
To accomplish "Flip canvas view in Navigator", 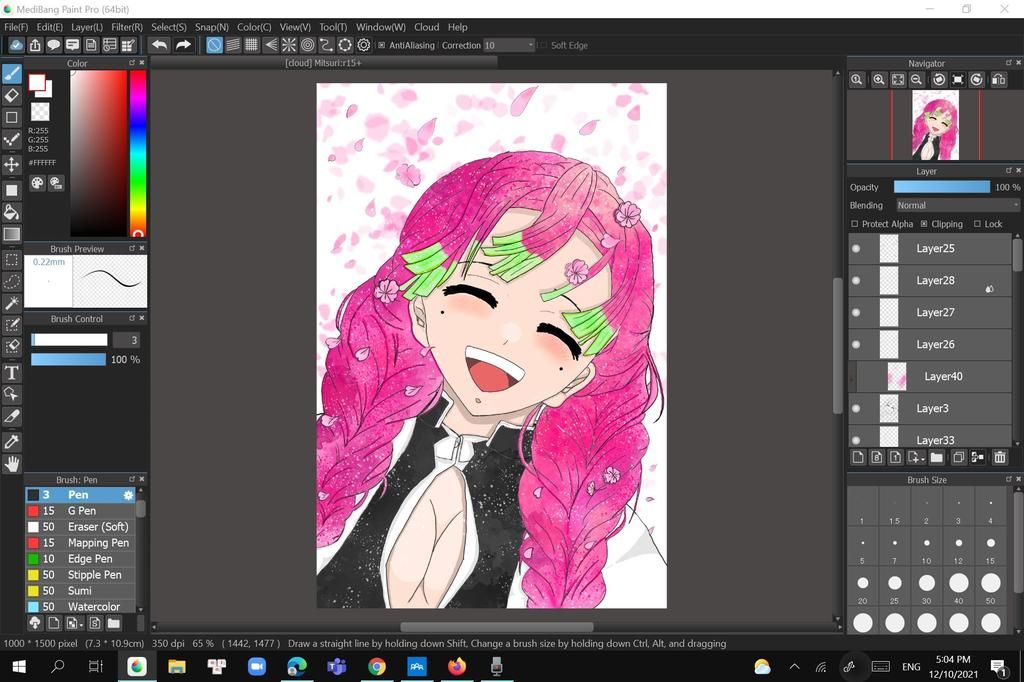I will point(999,80).
